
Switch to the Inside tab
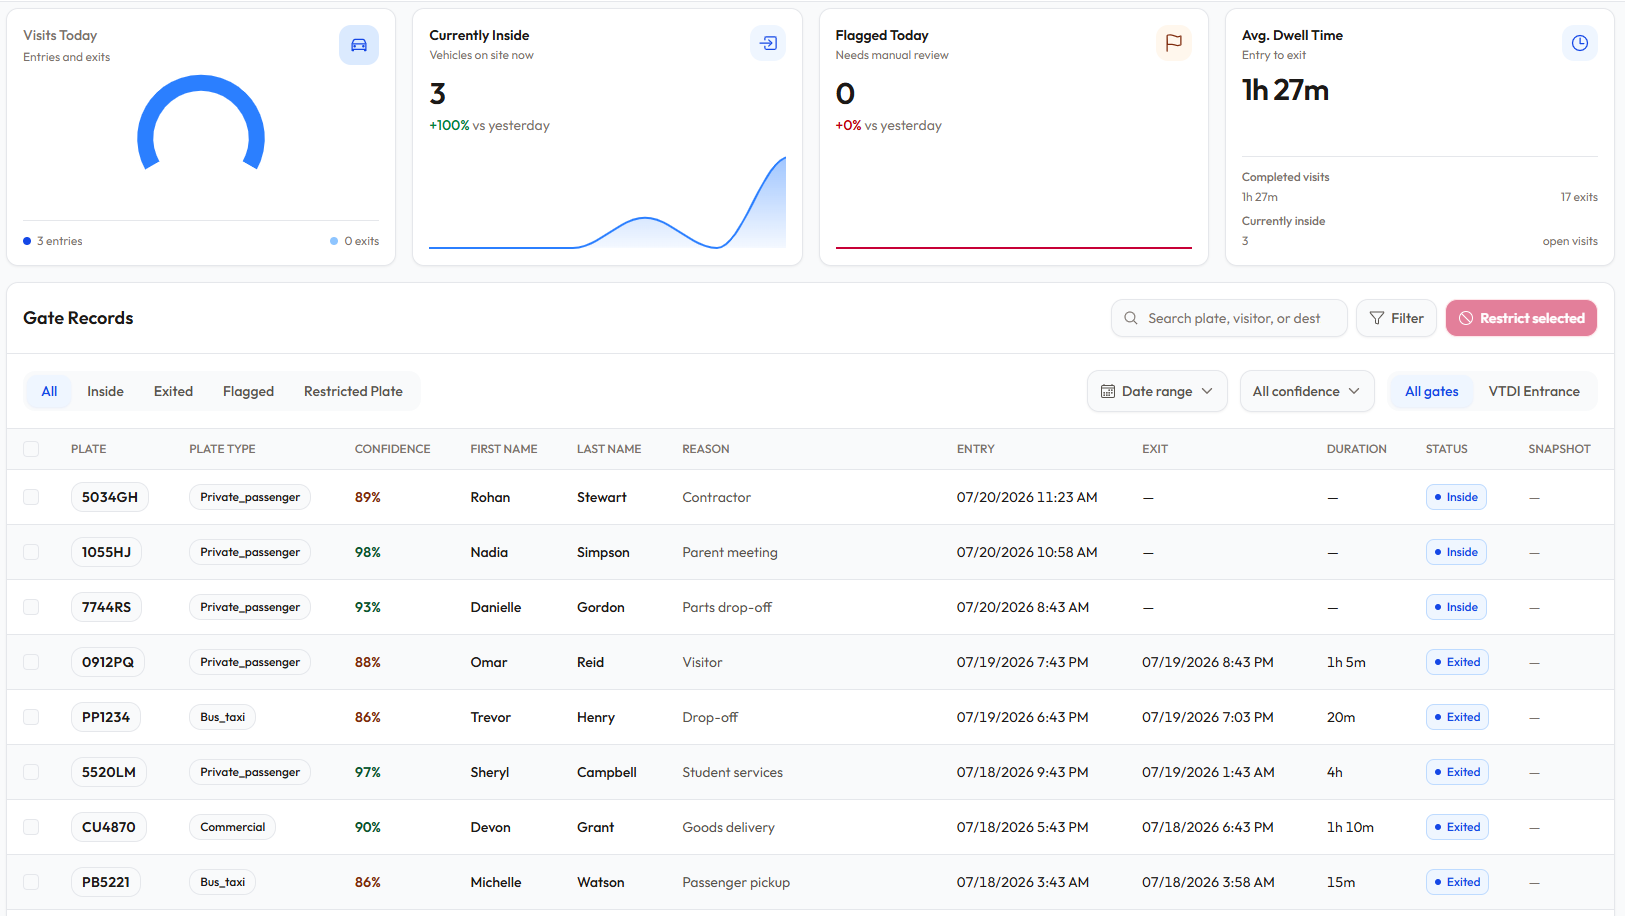pos(105,391)
